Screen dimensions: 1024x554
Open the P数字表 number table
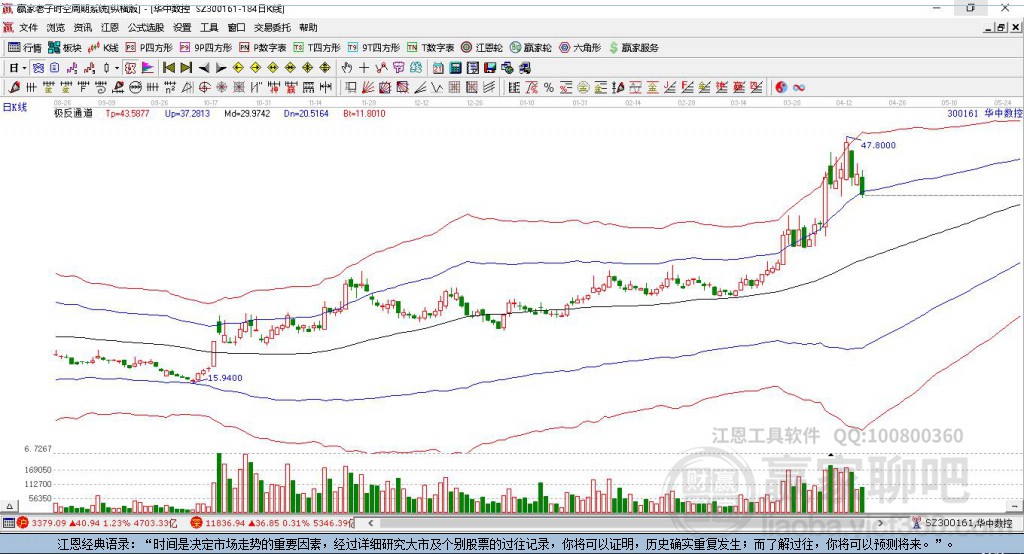click(x=263, y=48)
